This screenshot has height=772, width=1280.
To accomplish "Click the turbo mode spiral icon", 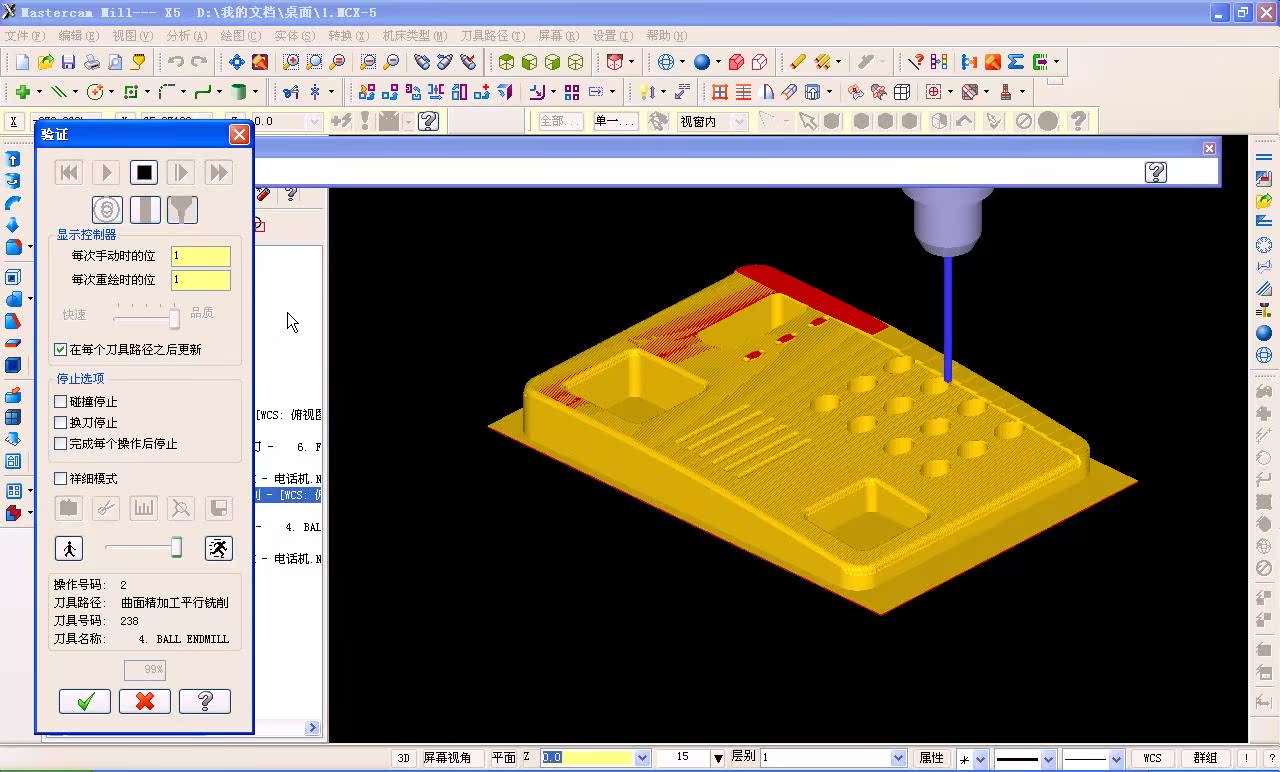I will pyautogui.click(x=107, y=210).
